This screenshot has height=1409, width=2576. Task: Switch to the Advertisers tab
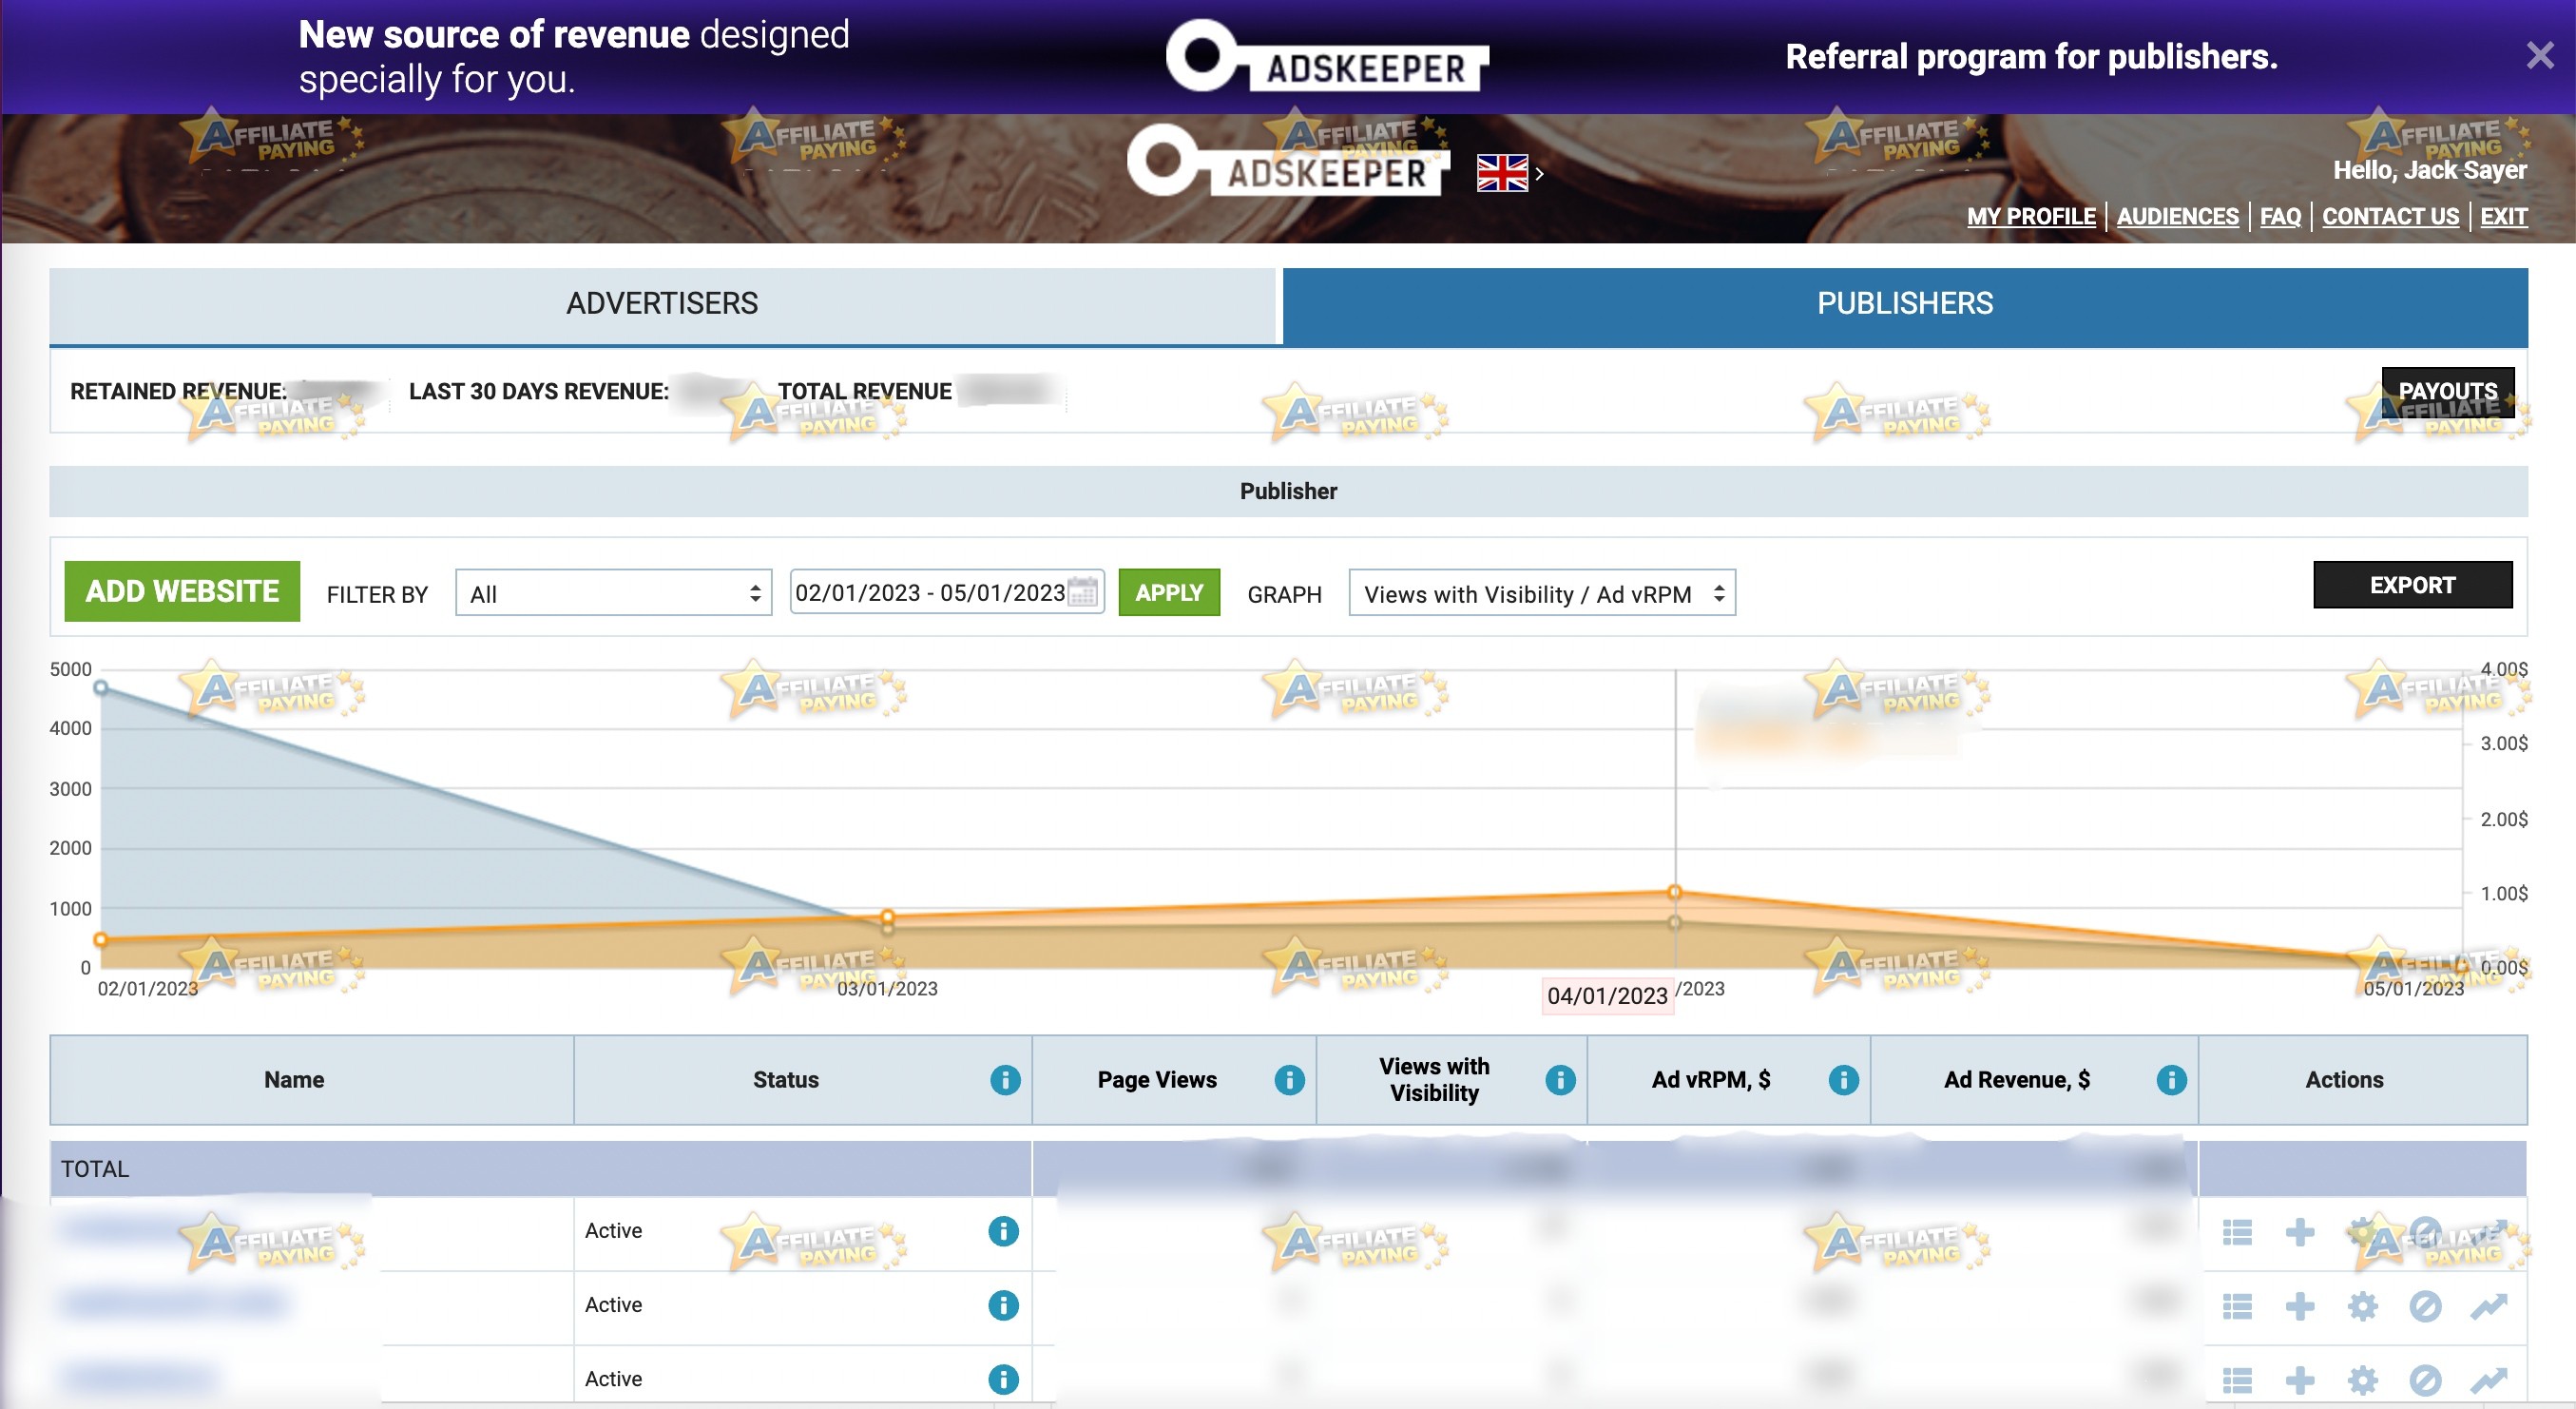(x=662, y=304)
